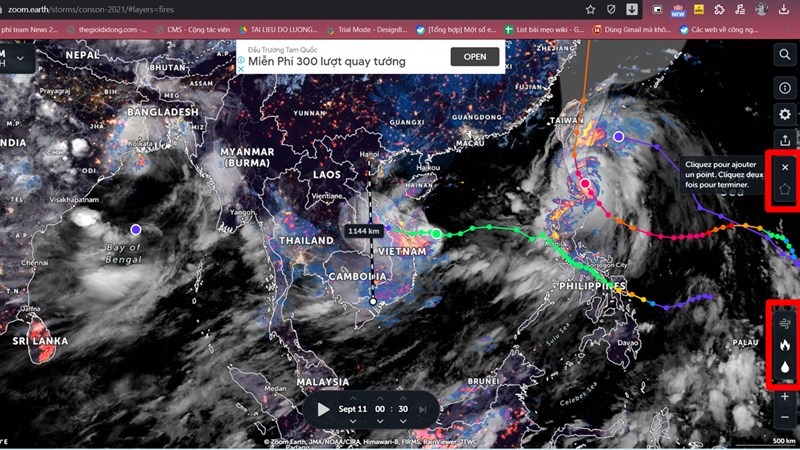
Task: Skip to latest time frame
Action: coord(422,409)
